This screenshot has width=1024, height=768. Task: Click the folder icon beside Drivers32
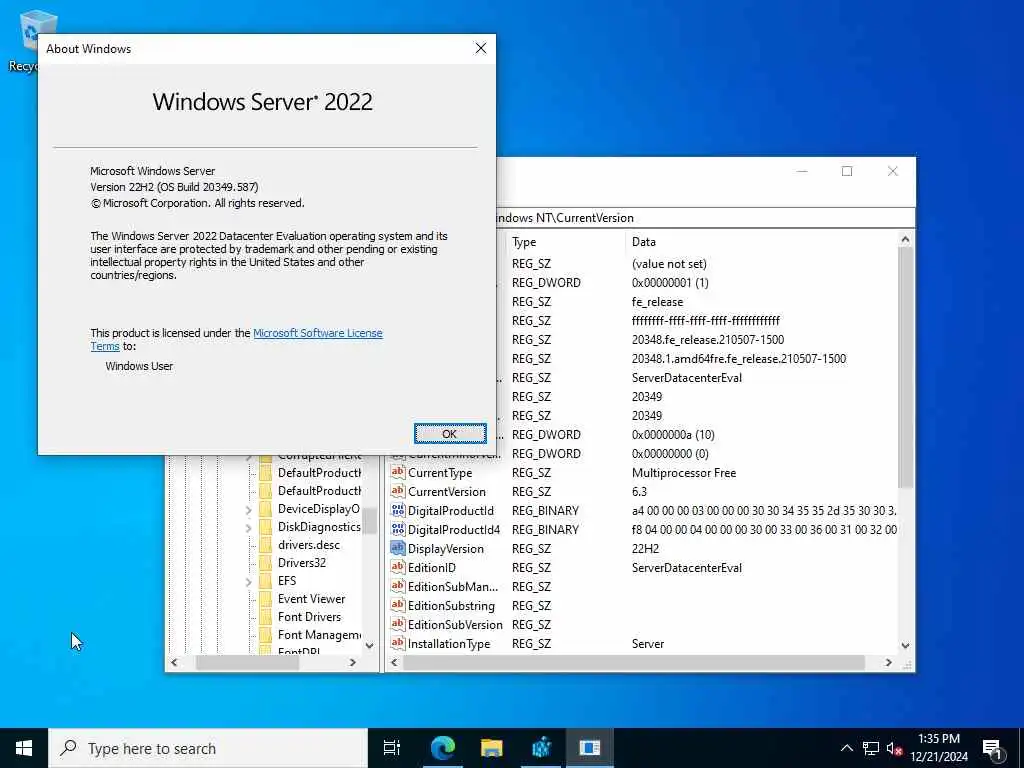pos(266,563)
